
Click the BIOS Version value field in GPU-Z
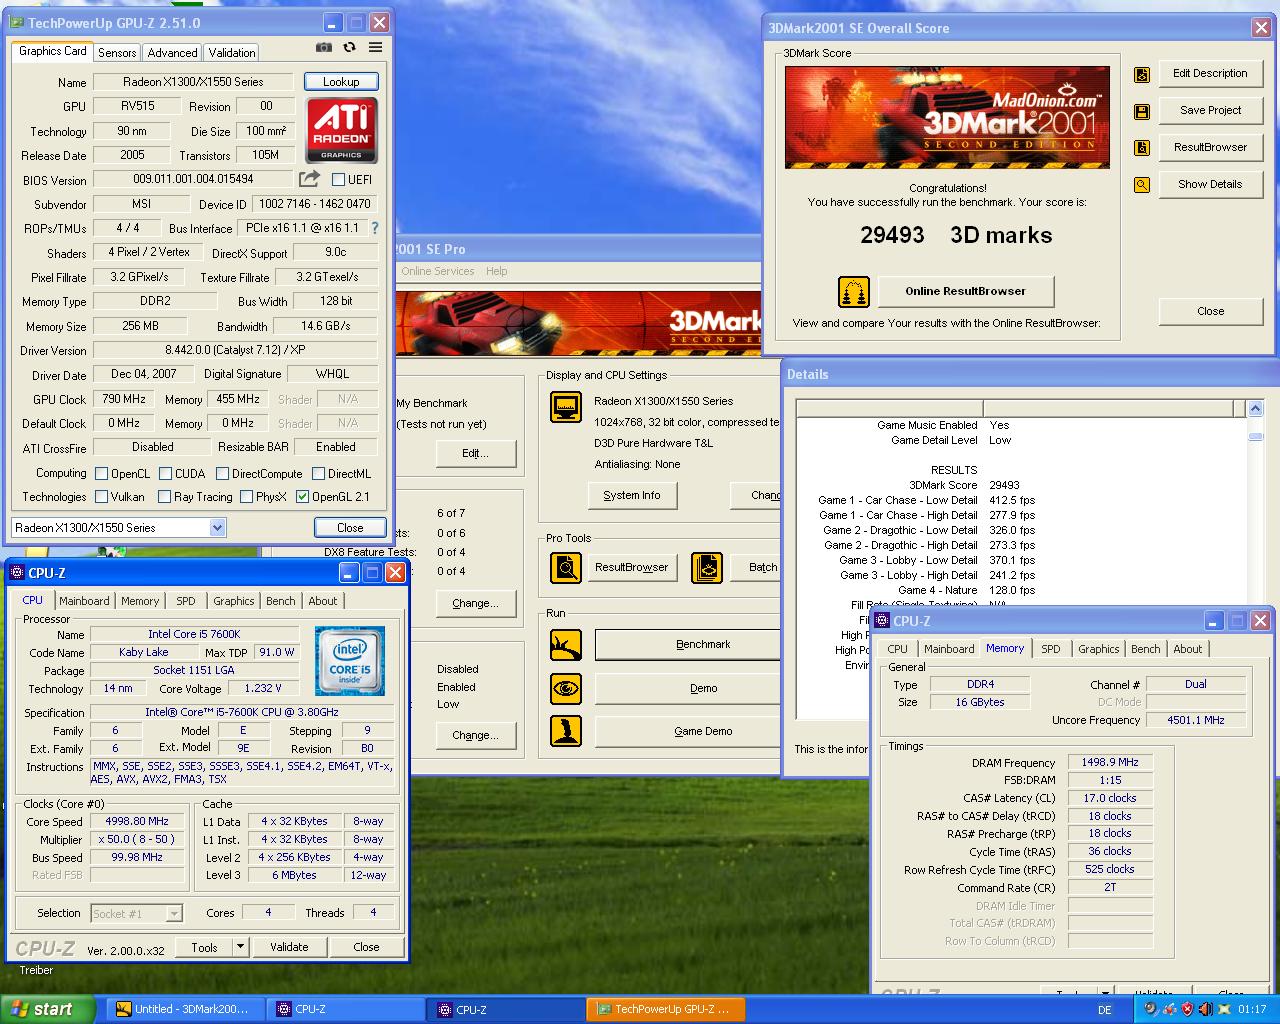point(194,180)
